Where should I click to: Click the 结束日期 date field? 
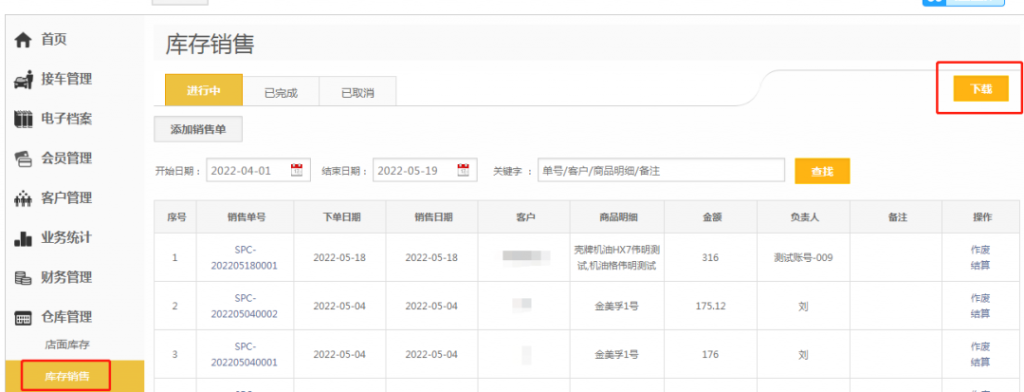click(425, 171)
